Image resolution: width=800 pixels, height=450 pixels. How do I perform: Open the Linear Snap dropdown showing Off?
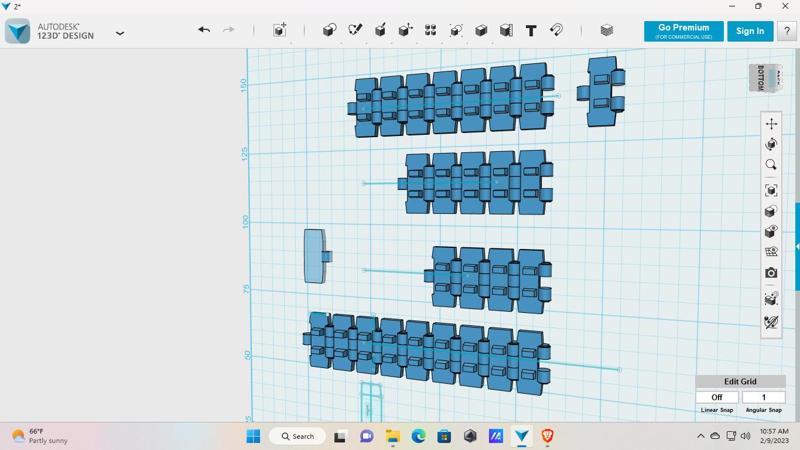point(717,397)
